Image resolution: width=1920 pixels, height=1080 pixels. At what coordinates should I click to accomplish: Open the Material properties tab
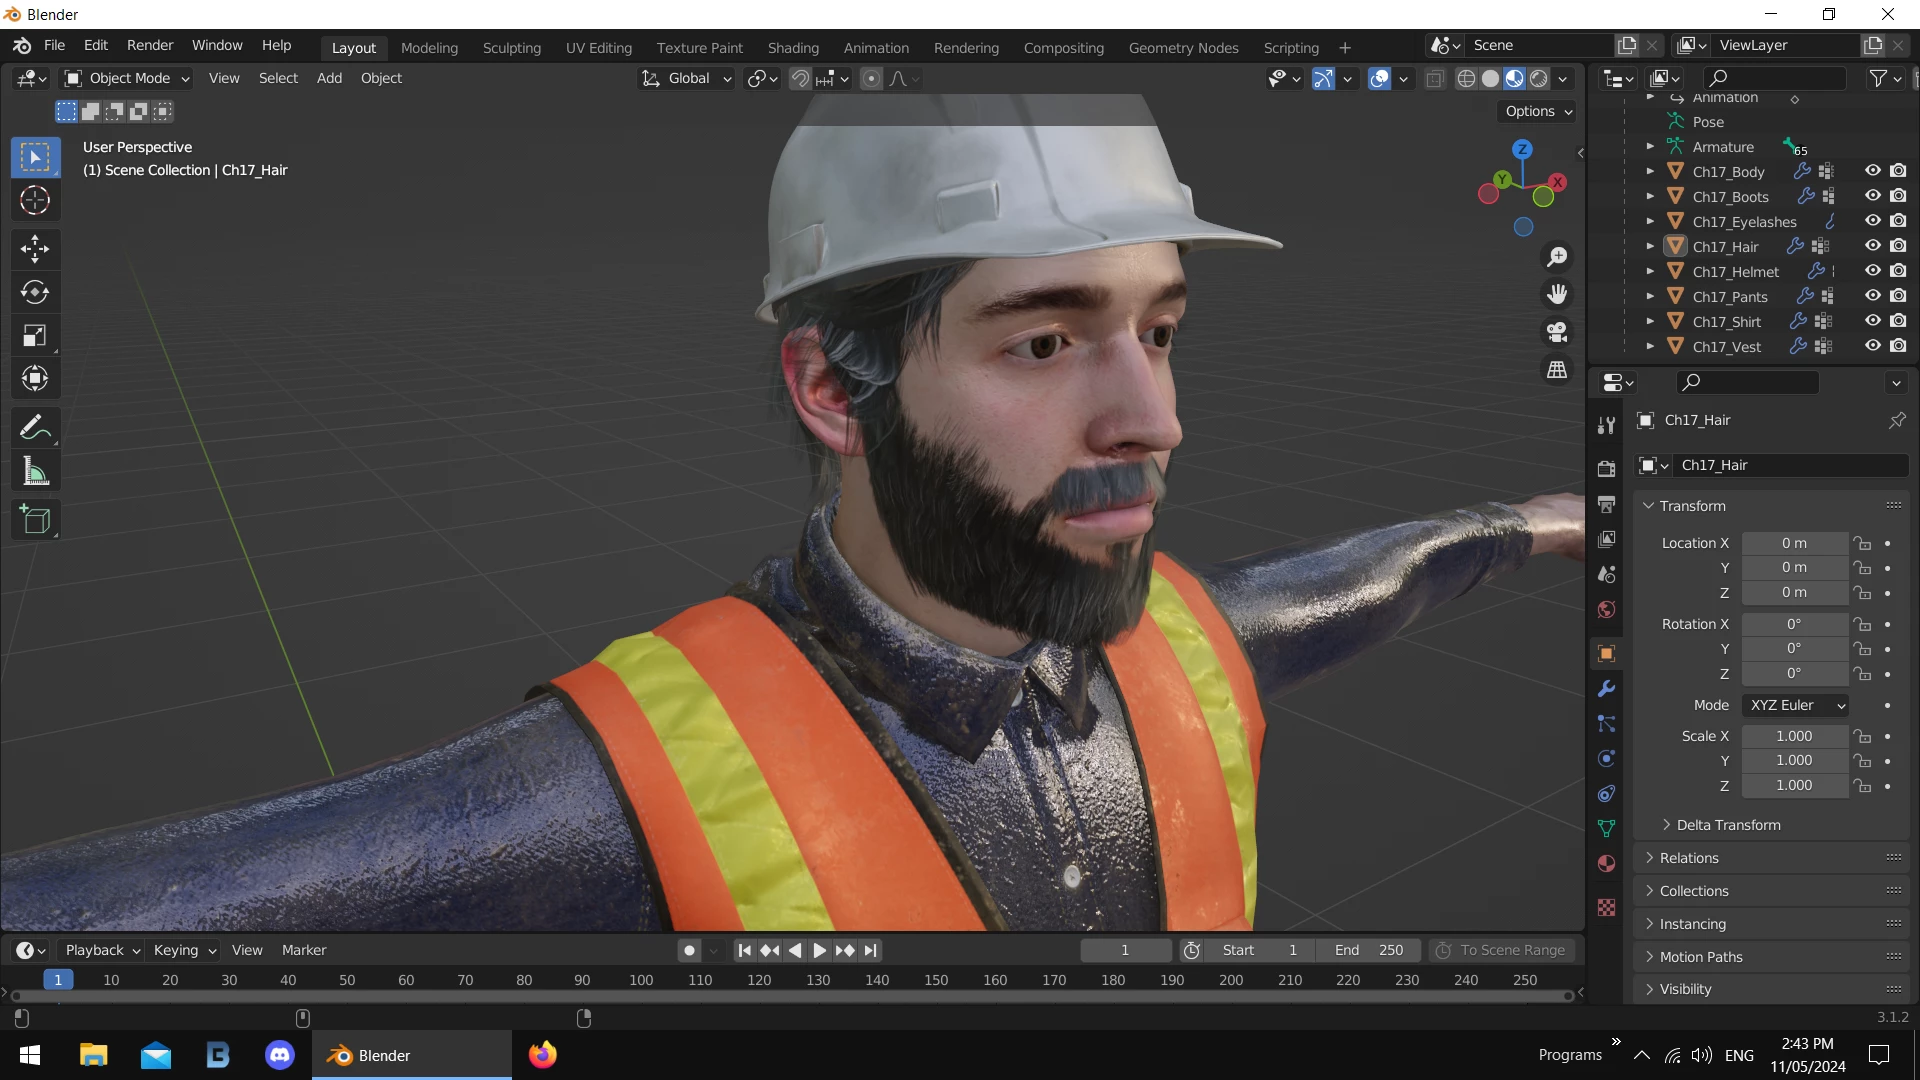tap(1607, 864)
